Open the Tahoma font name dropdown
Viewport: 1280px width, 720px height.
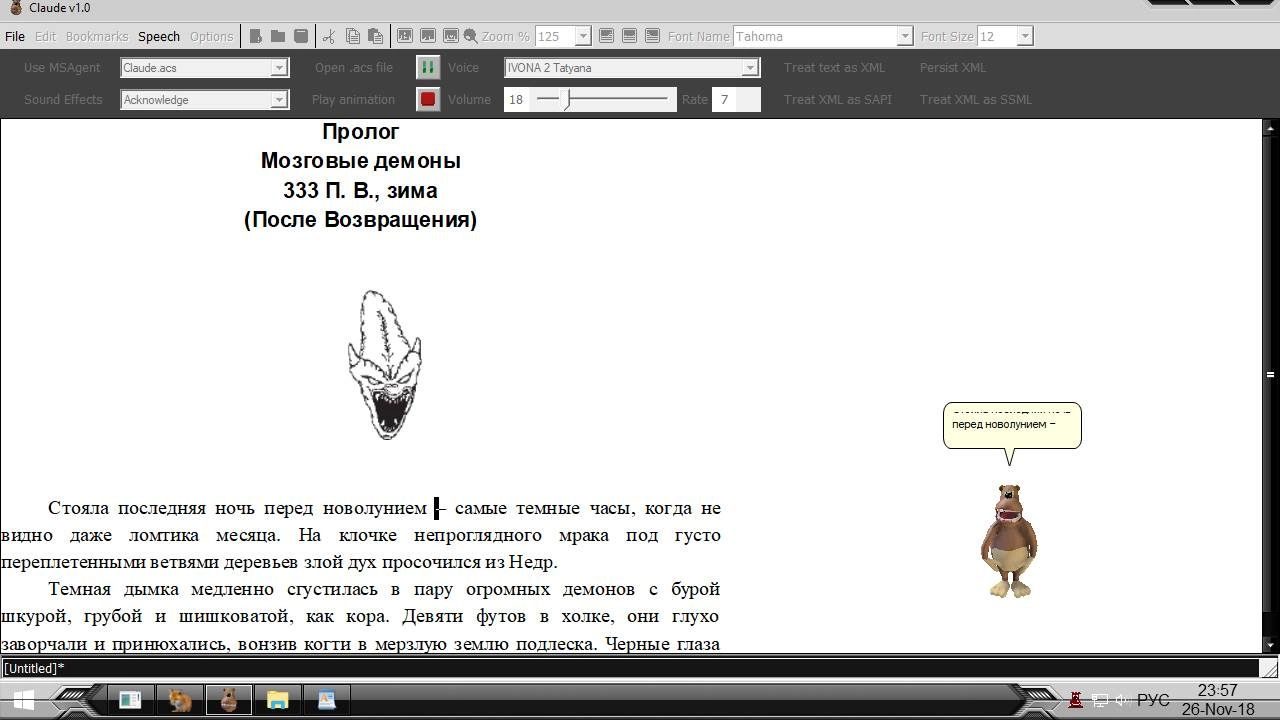pyautogui.click(x=904, y=36)
